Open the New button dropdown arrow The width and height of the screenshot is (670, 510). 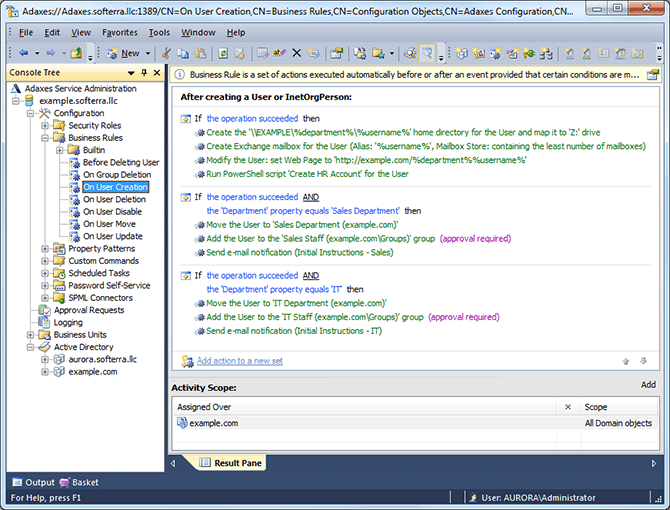tap(148, 53)
